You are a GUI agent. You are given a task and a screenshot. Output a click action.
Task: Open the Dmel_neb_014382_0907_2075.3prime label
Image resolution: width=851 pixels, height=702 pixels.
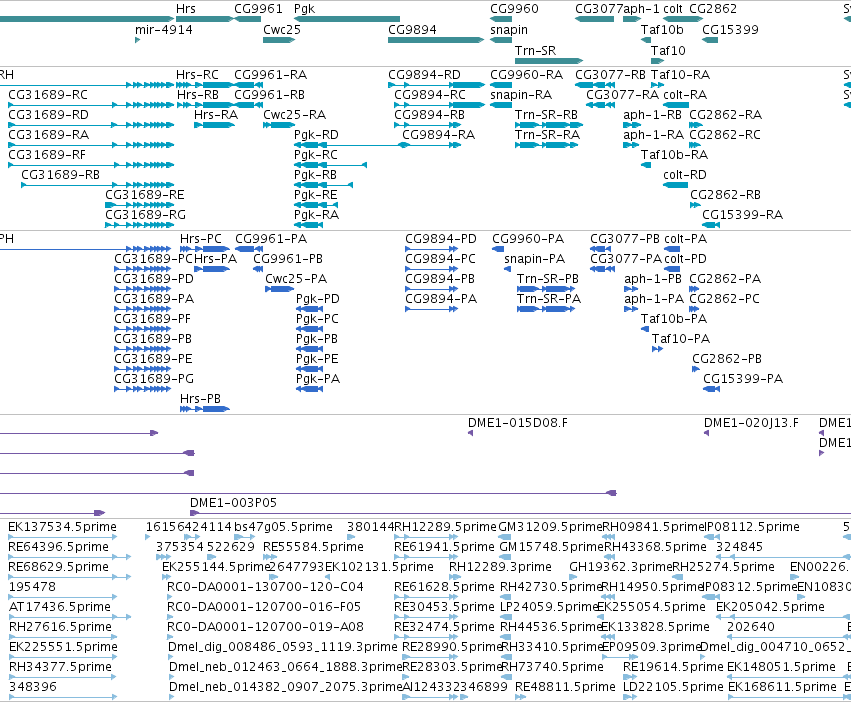coord(285,687)
